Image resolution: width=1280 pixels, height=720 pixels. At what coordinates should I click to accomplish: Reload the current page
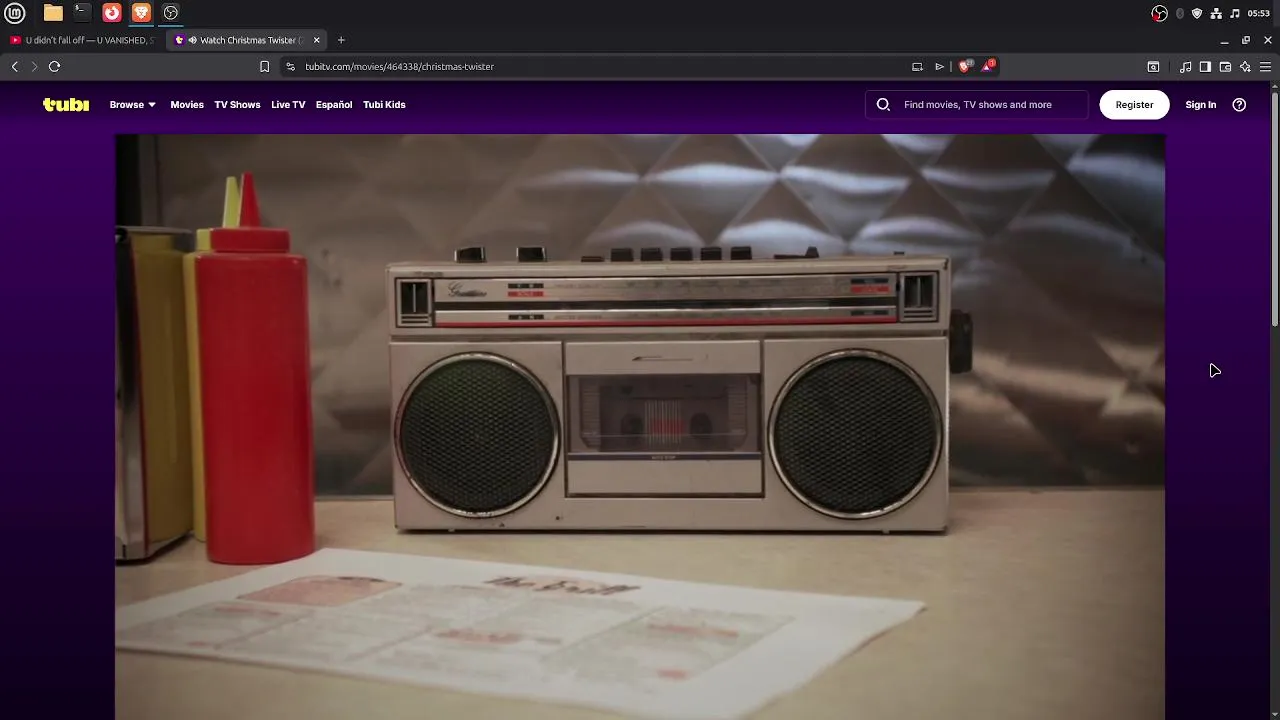tap(55, 66)
